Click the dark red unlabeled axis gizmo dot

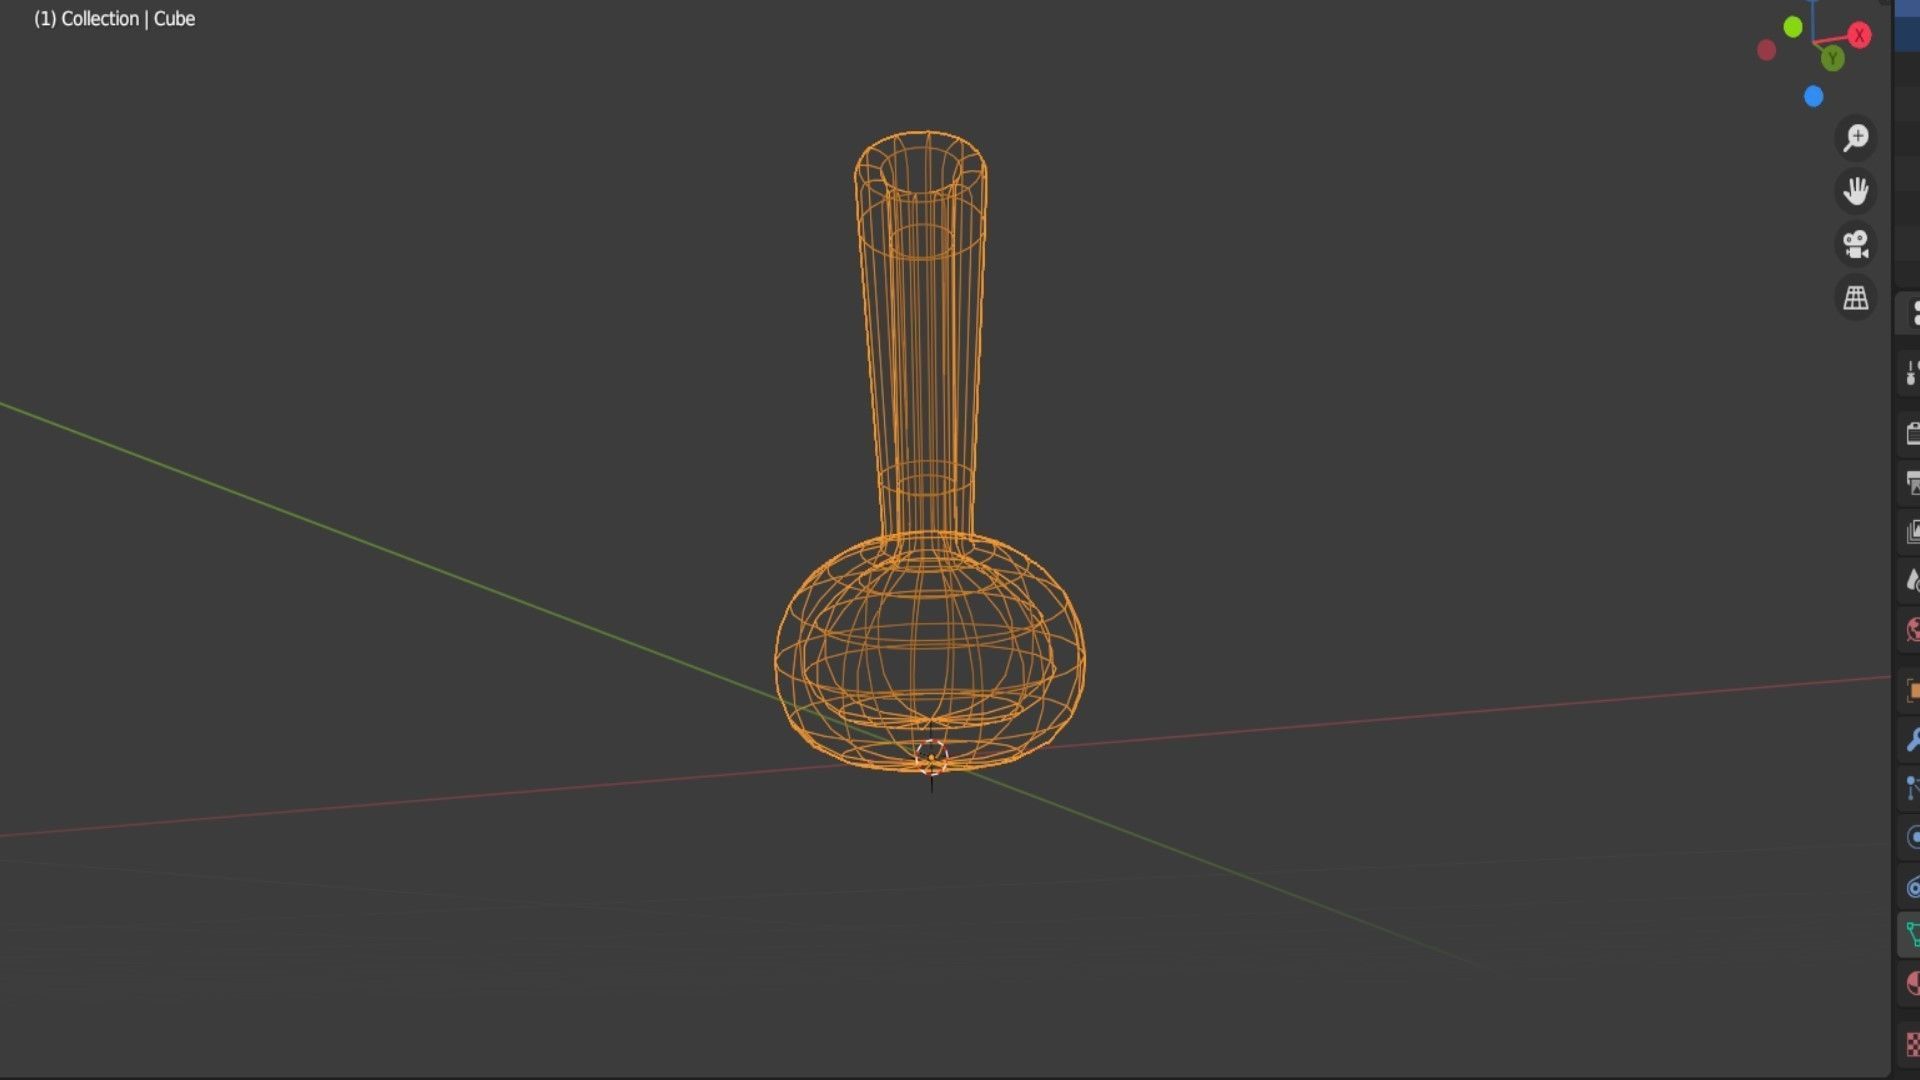(x=1767, y=50)
